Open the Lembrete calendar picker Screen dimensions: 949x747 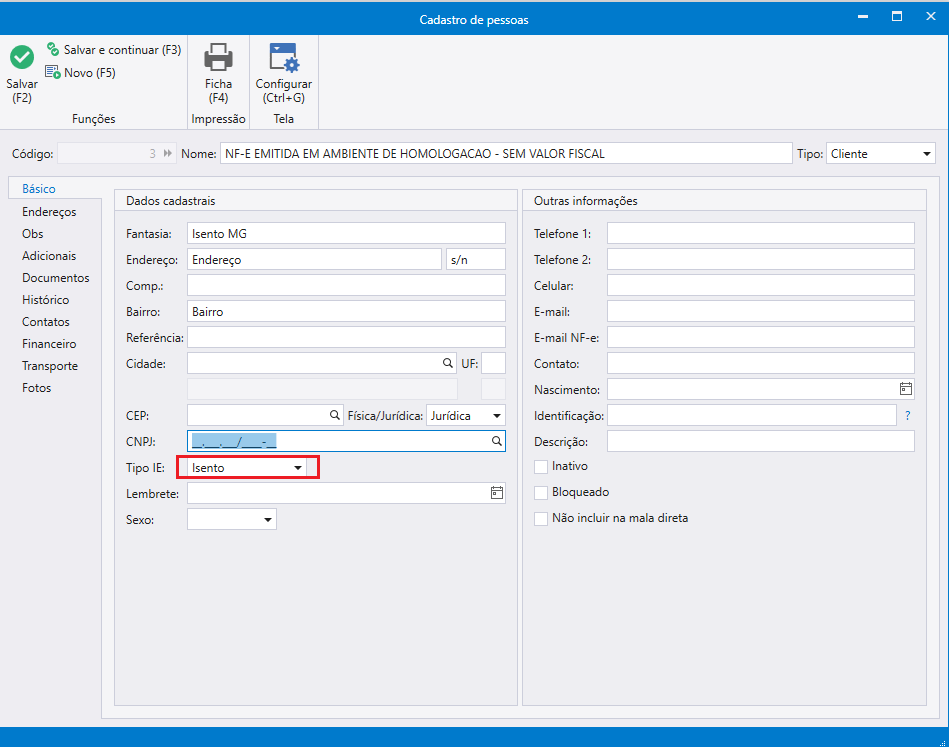[x=496, y=493]
